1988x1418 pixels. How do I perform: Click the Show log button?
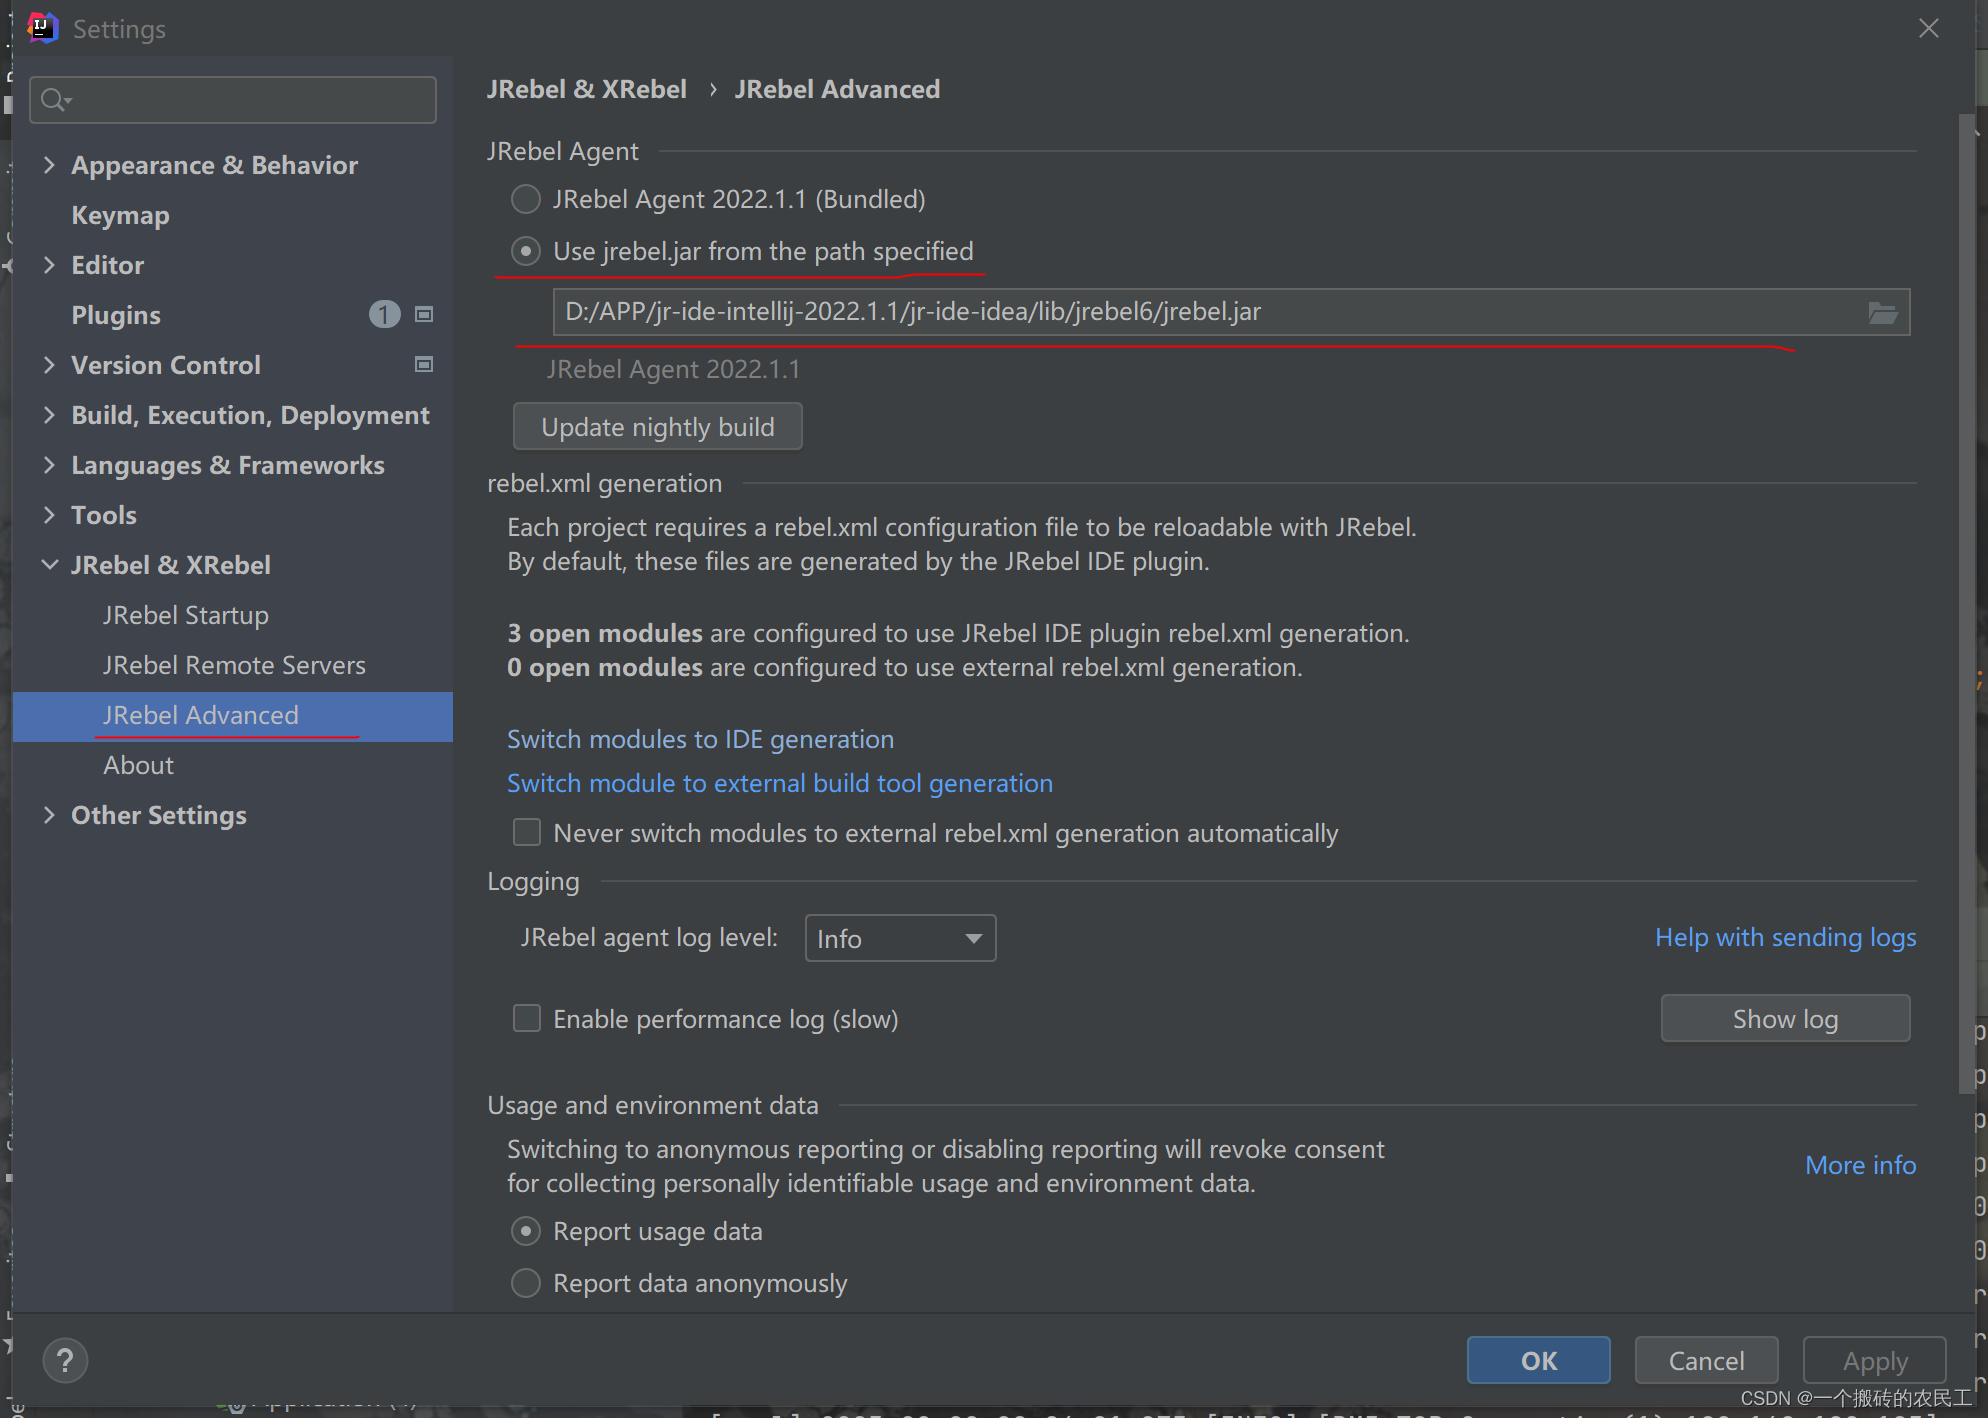[x=1785, y=1019]
